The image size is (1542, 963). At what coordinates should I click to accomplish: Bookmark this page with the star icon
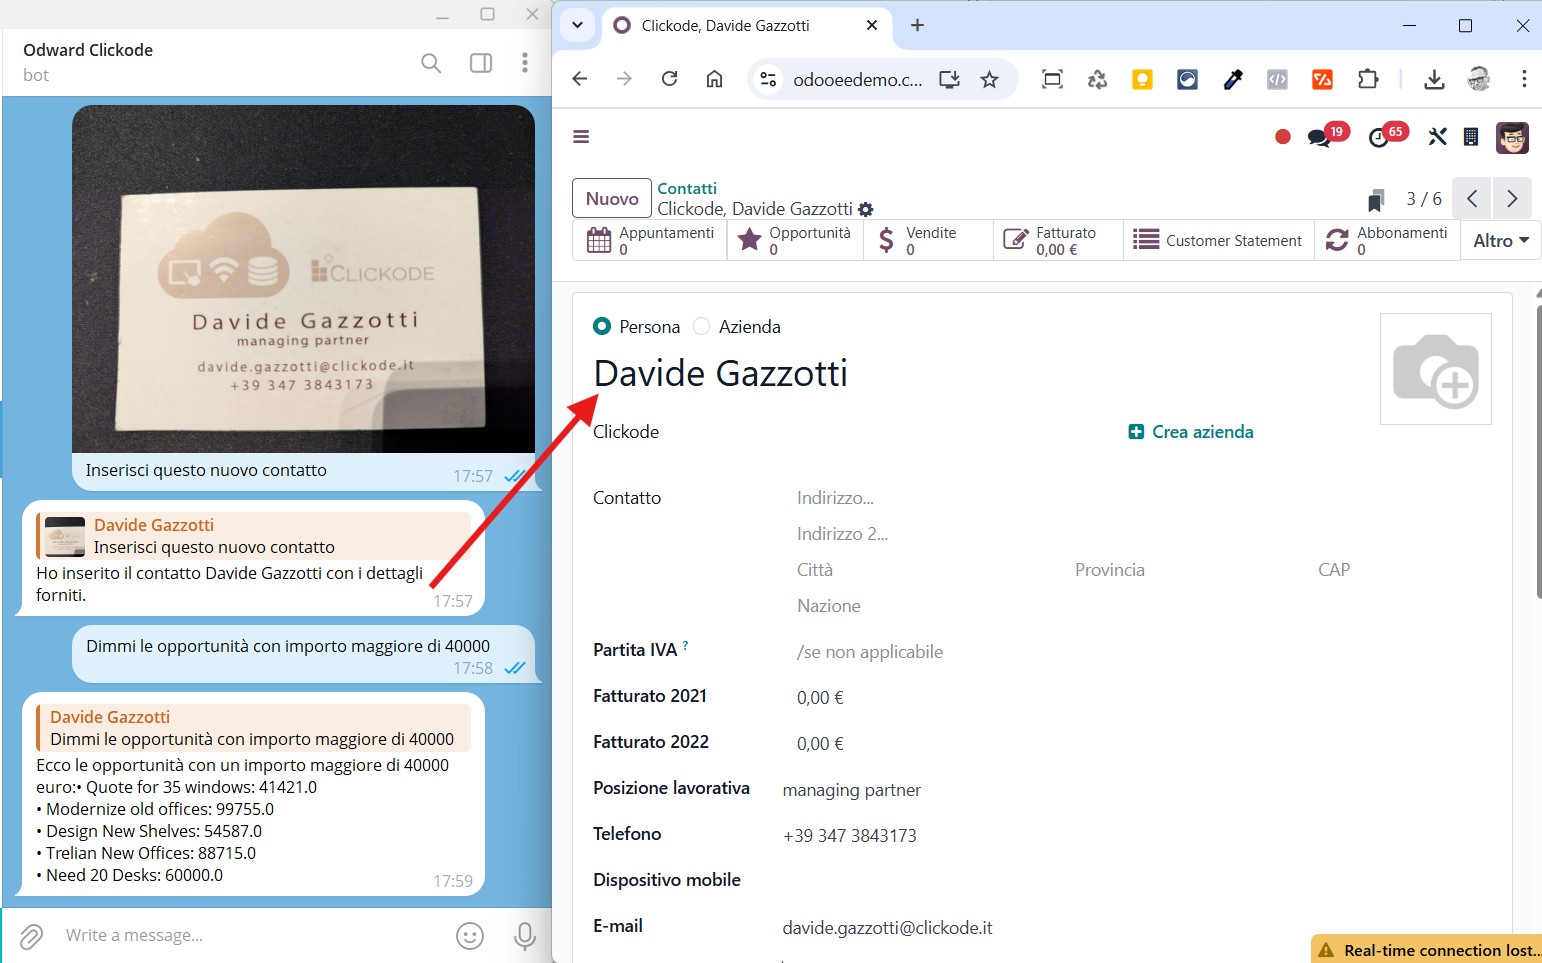989,80
